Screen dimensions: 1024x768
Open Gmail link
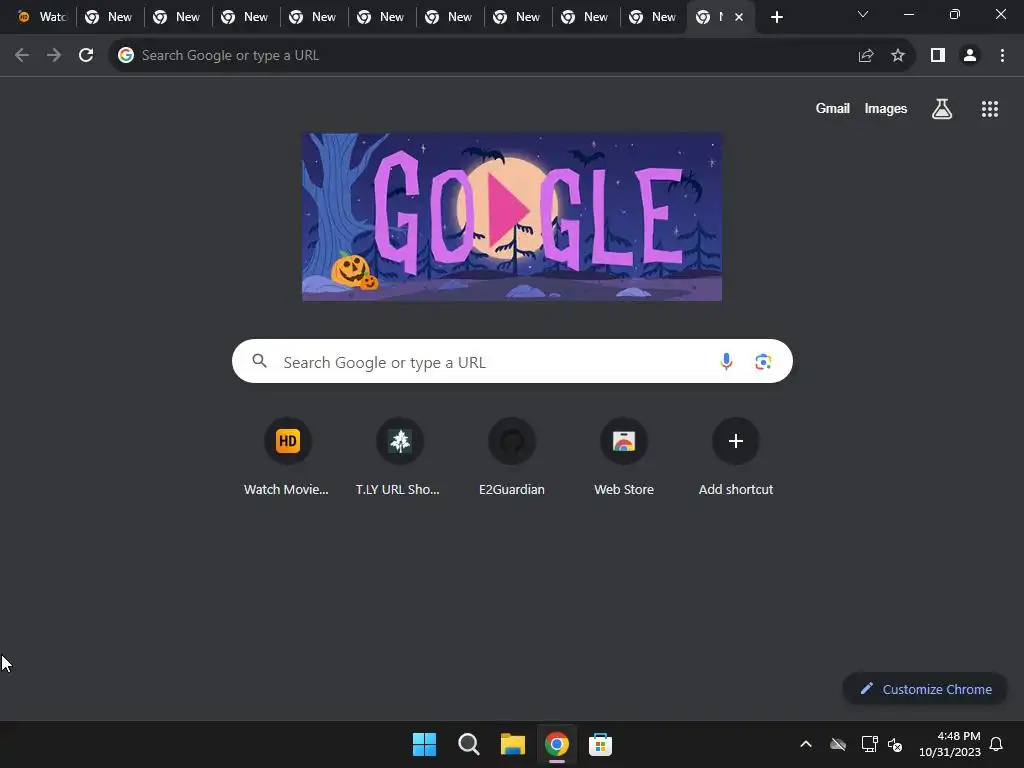click(x=833, y=109)
